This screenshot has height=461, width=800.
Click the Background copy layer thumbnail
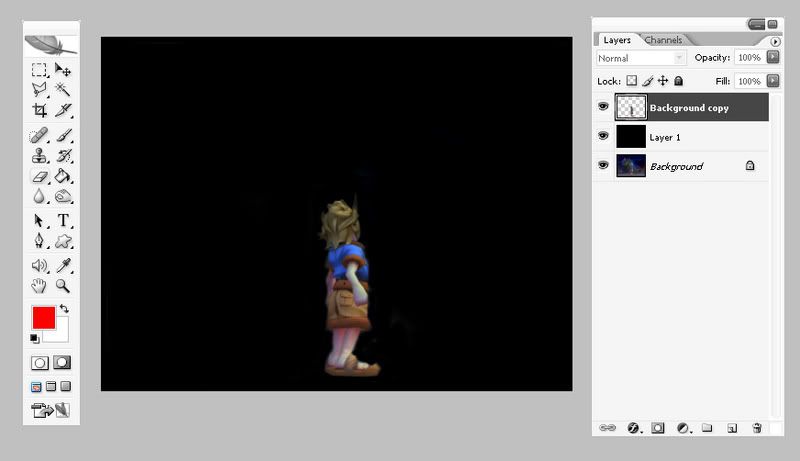pyautogui.click(x=631, y=107)
